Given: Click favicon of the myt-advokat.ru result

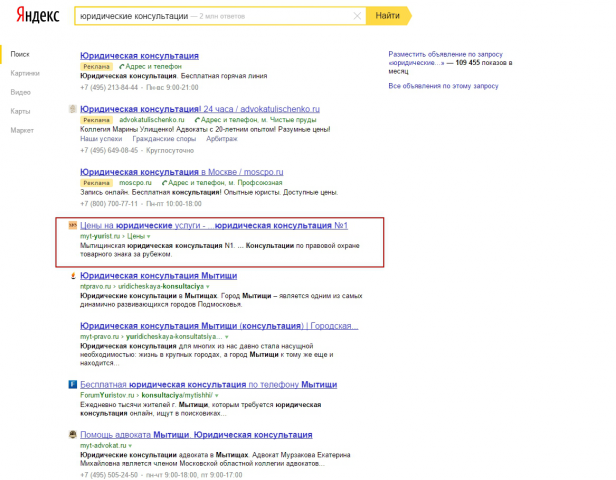Looking at the screenshot, I should pos(73,434).
